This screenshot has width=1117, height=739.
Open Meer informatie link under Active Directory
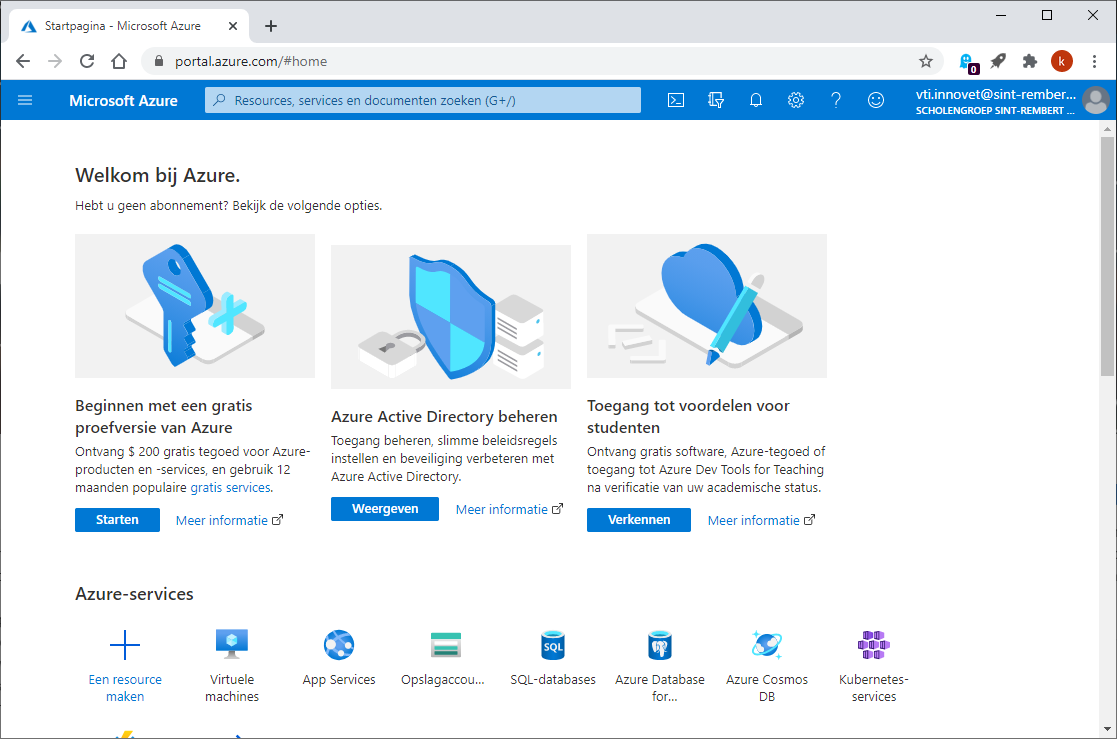coord(509,510)
